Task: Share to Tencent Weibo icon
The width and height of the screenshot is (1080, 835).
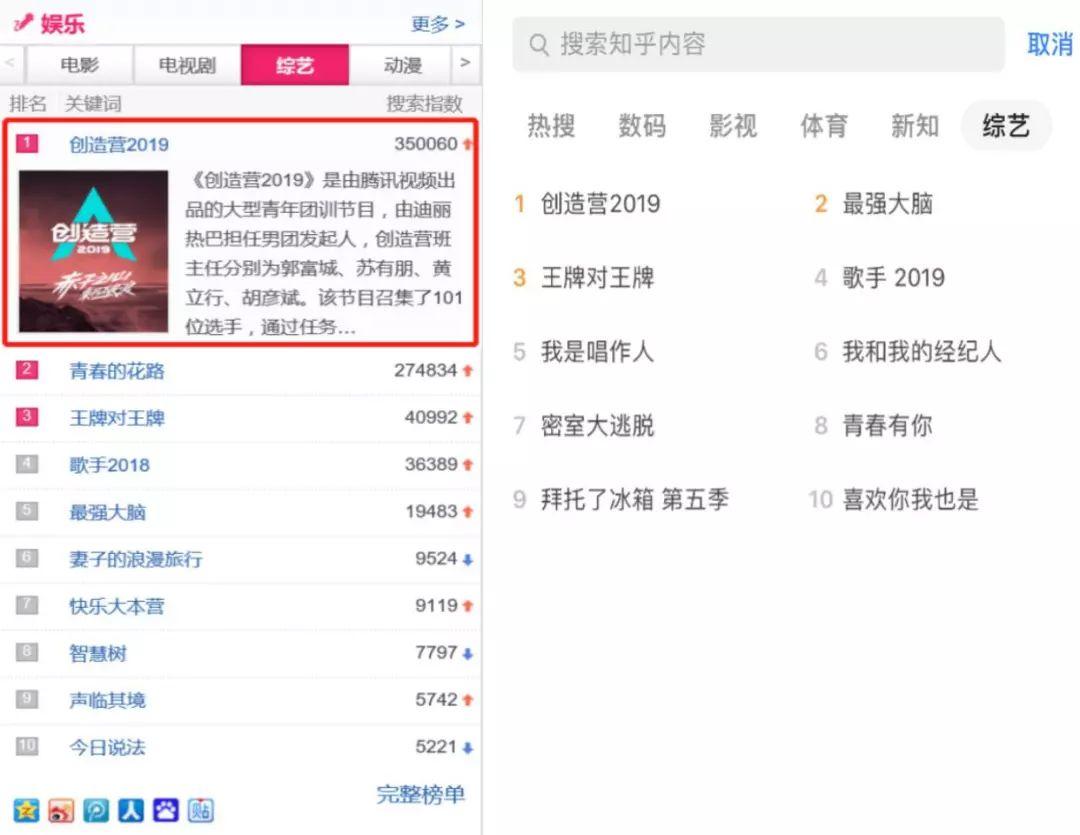Action: 96,810
